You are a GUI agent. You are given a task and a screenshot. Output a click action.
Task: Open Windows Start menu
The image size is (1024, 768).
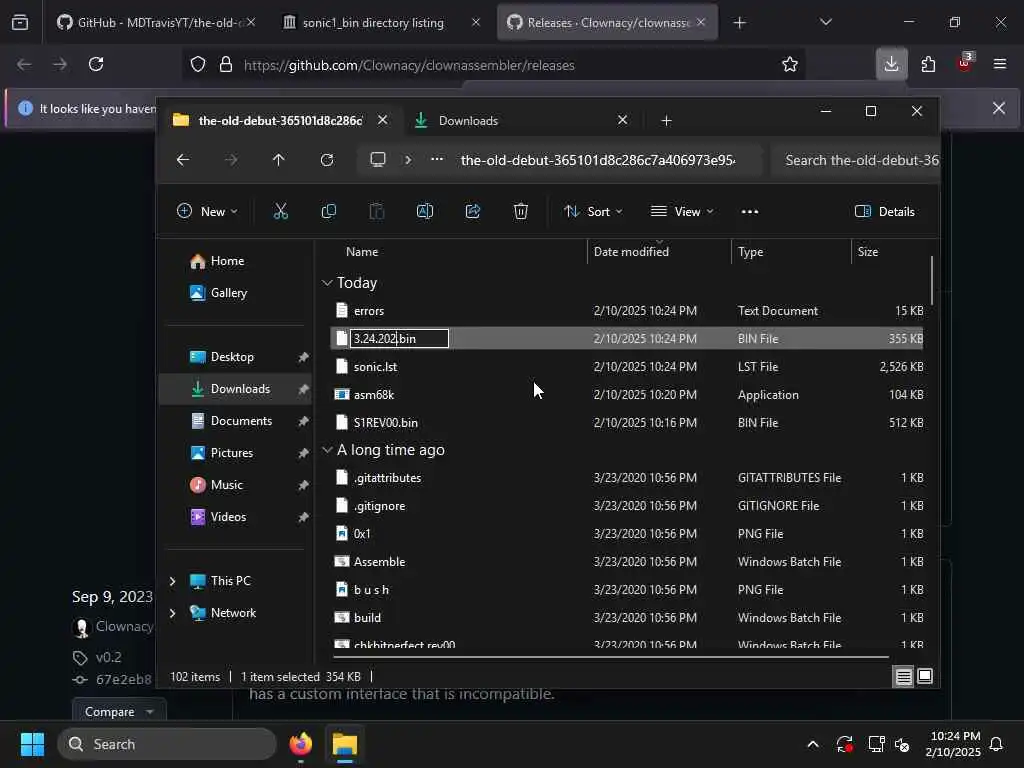(x=32, y=744)
